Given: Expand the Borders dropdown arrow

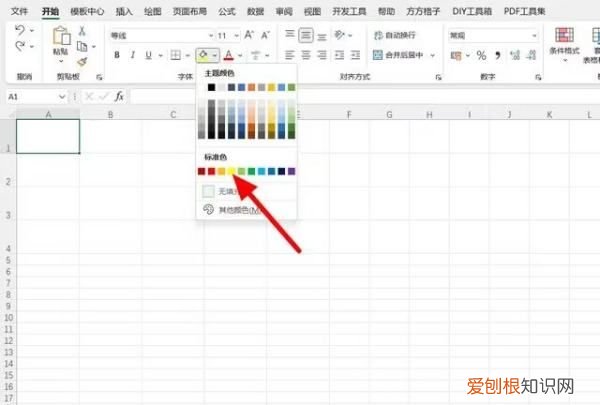Looking at the screenshot, I should point(188,56).
